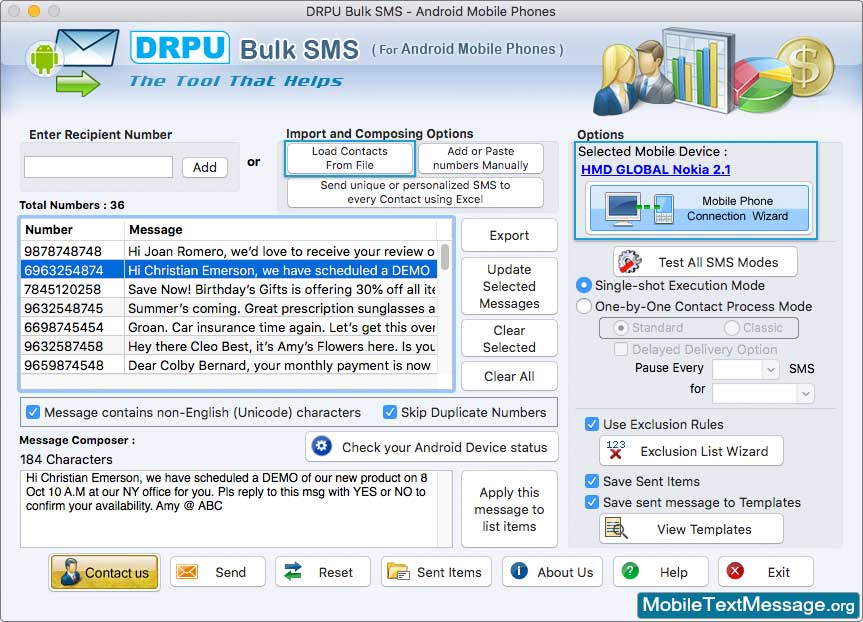Click the gear icon for Android Device status

click(x=321, y=446)
